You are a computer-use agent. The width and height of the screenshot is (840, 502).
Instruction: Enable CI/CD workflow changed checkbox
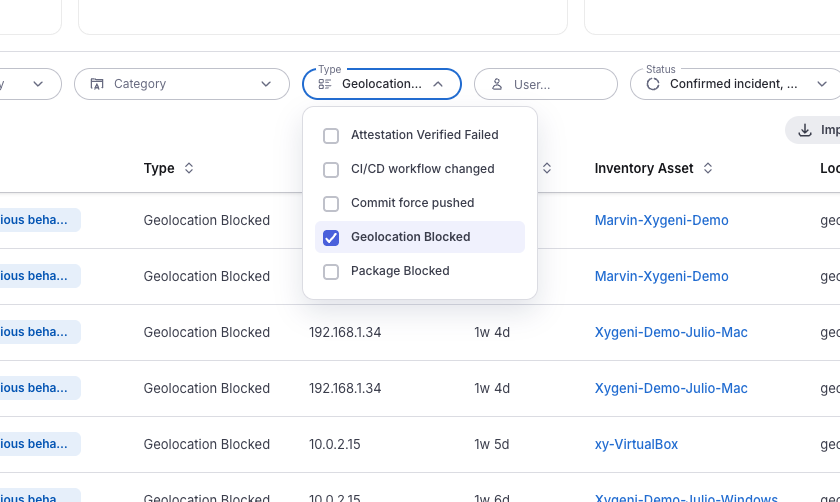coord(331,170)
